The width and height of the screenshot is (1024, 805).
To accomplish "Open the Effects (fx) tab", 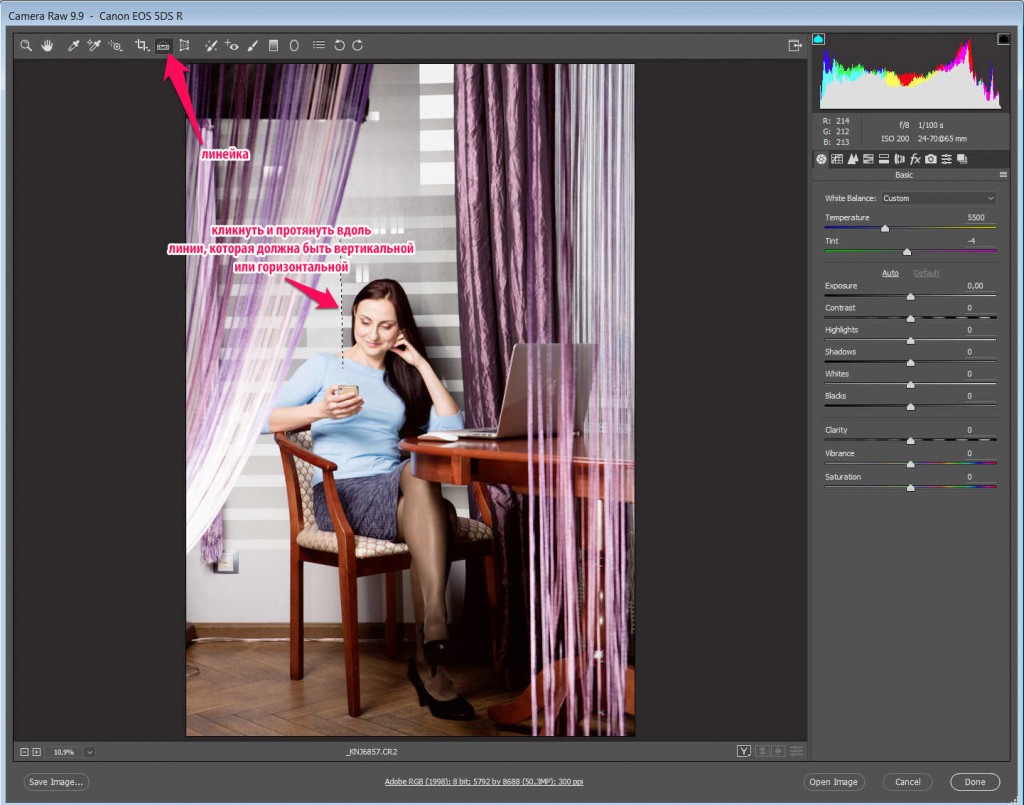I will click(x=915, y=159).
